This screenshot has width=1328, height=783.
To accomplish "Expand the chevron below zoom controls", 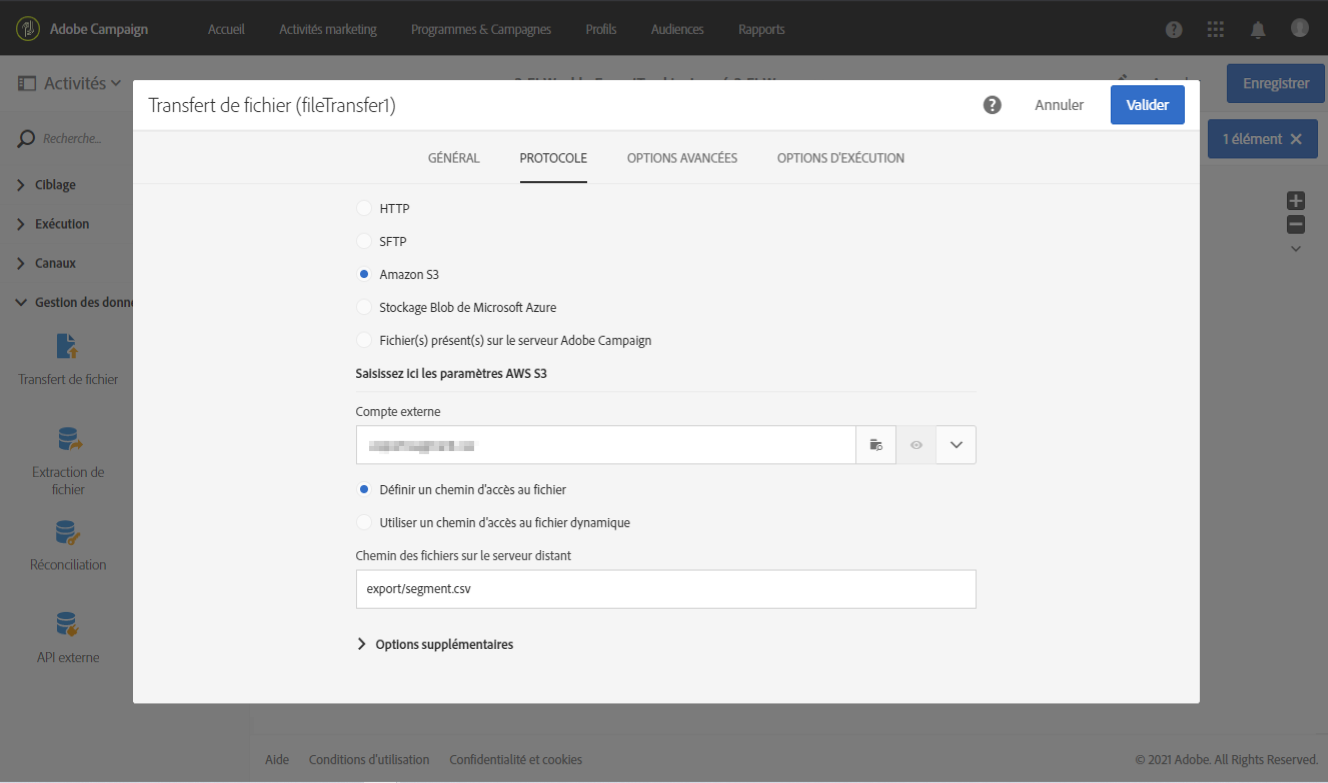I will point(1296,249).
